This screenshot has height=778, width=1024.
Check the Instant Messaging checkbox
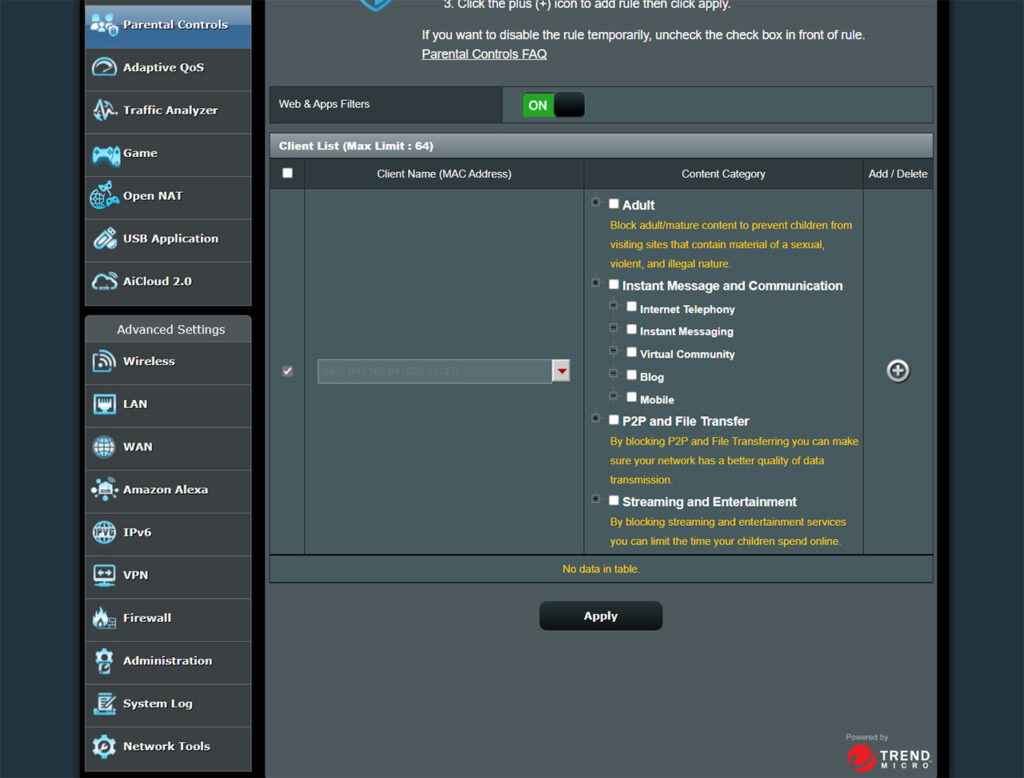632,330
